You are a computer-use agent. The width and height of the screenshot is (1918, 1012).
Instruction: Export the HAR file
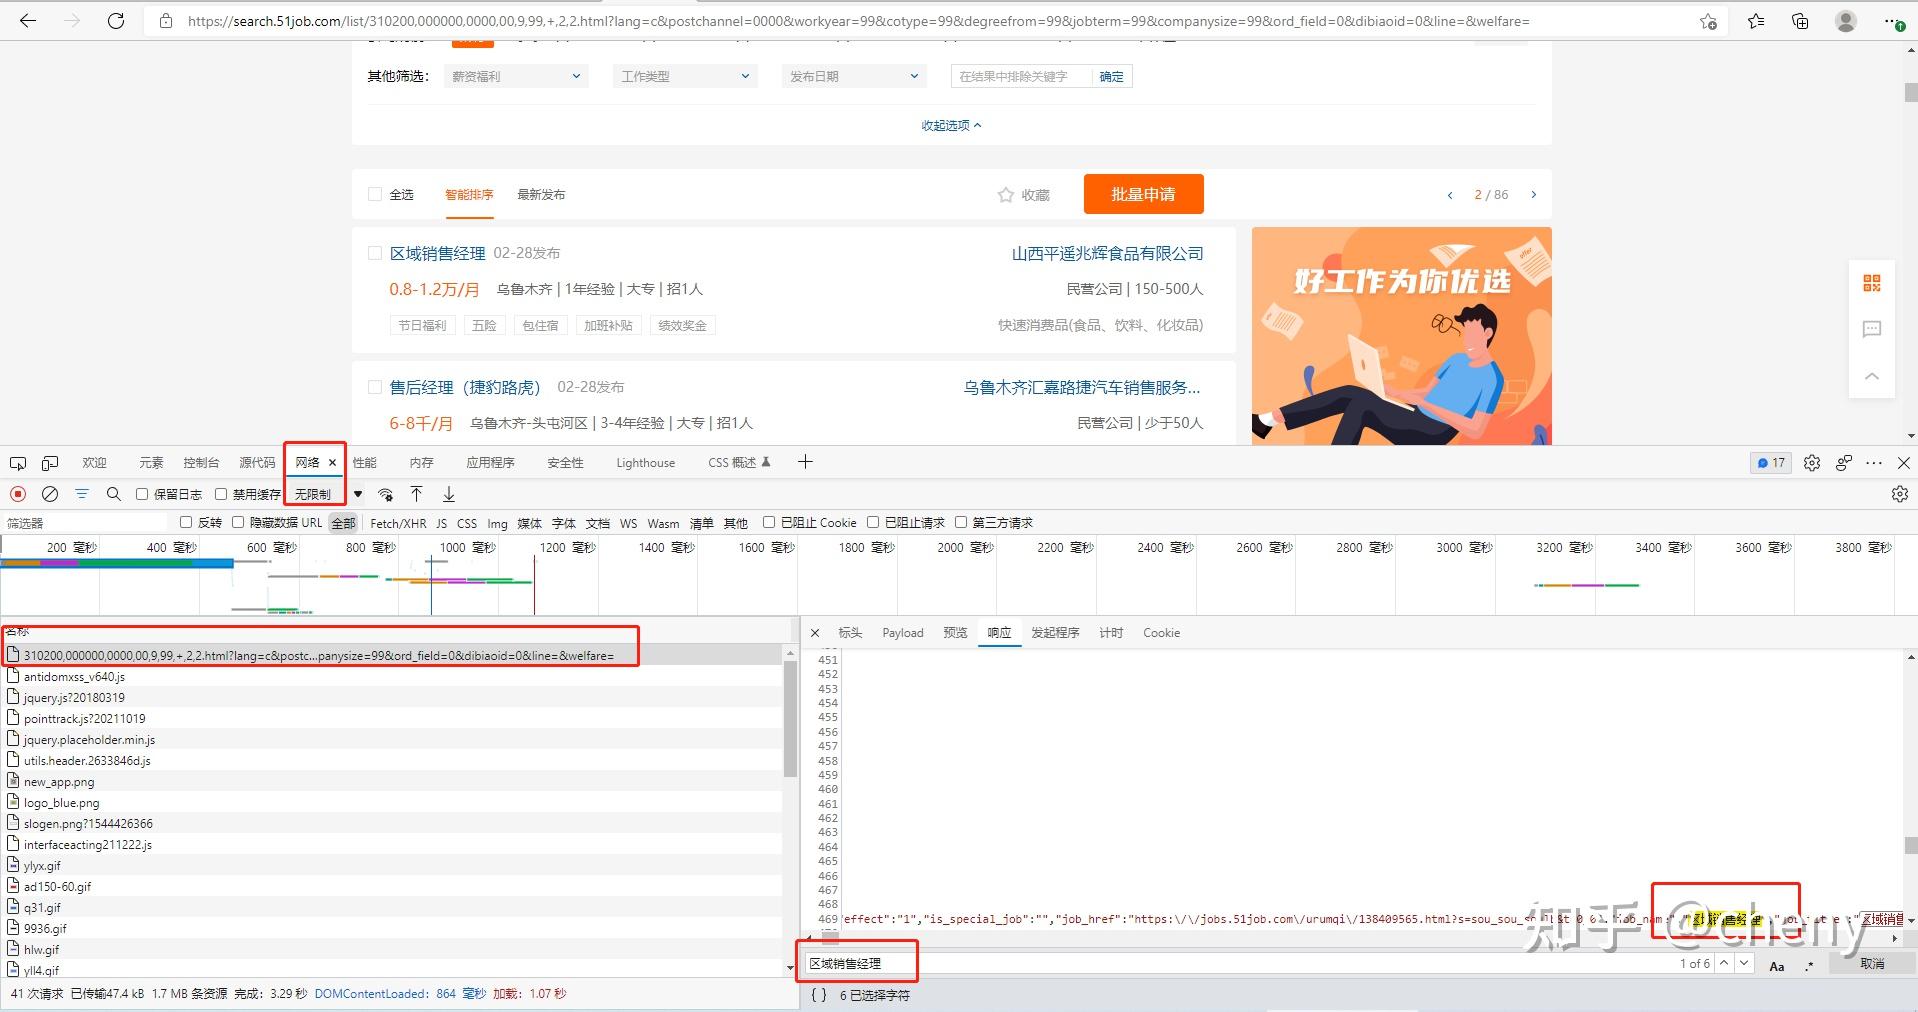coord(448,494)
